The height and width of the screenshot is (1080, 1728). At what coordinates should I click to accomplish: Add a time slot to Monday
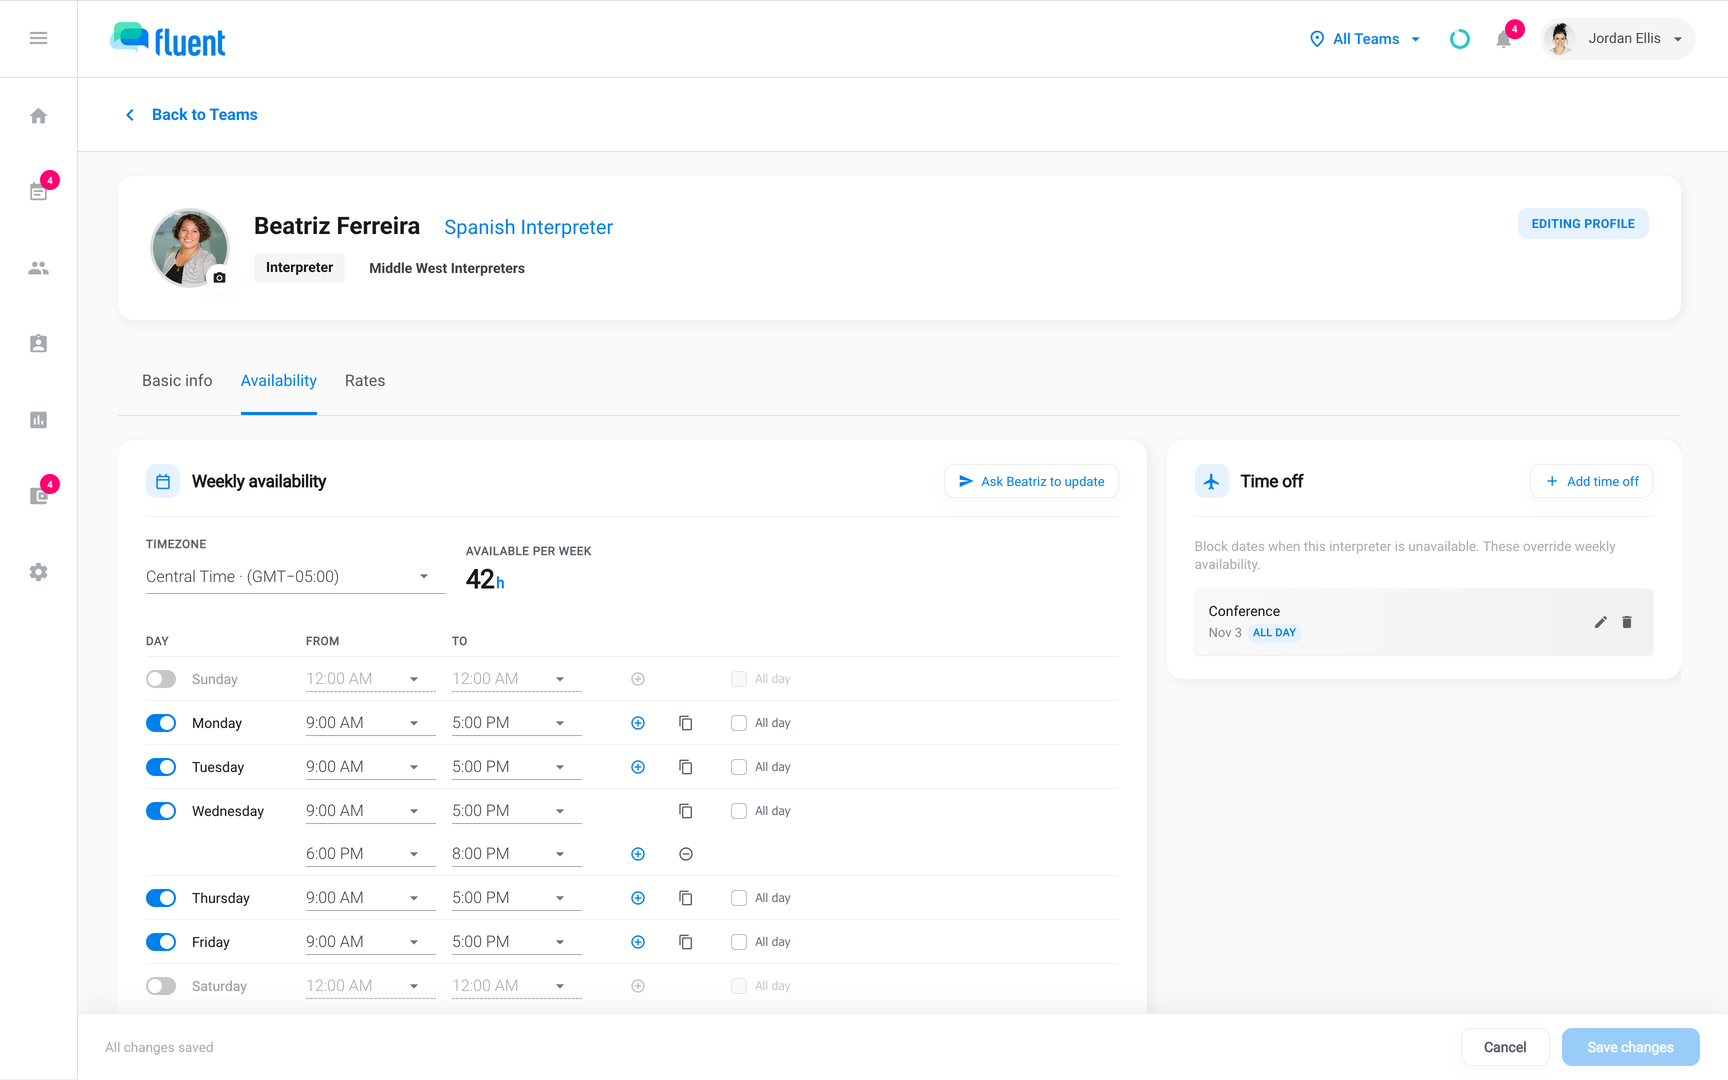[x=638, y=723]
